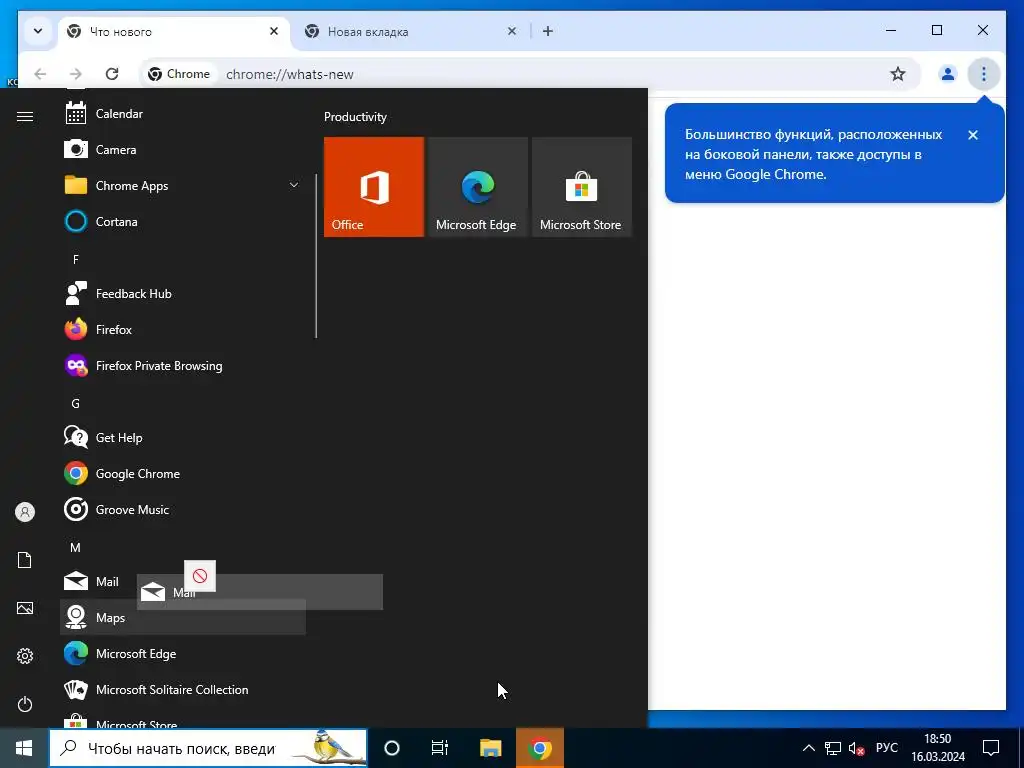Click Chrome icon on taskbar
This screenshot has height=768, width=1024.
(539, 748)
